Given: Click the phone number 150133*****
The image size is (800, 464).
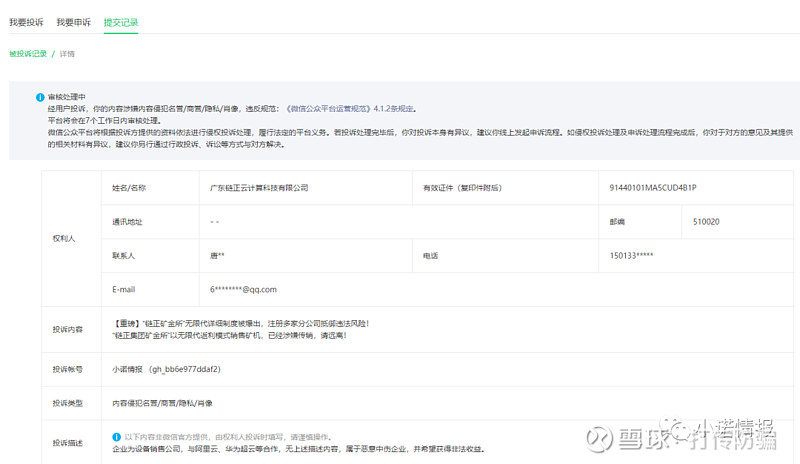Looking at the screenshot, I should [631, 256].
